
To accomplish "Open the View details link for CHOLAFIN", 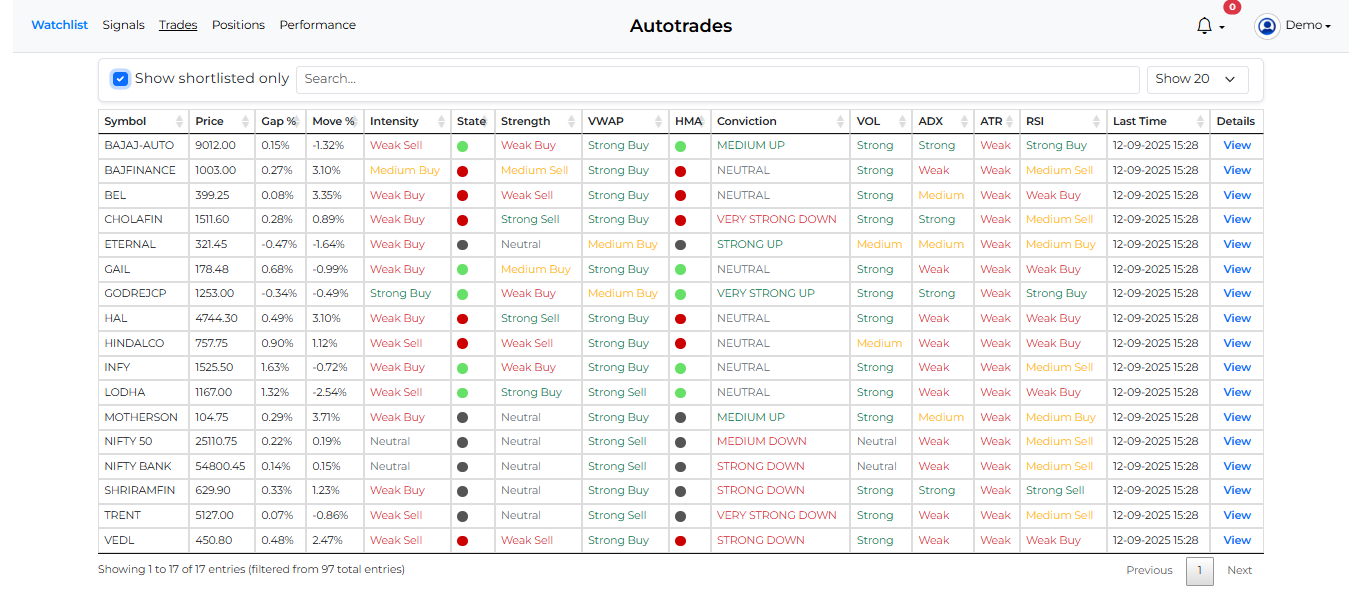I will pos(1237,219).
